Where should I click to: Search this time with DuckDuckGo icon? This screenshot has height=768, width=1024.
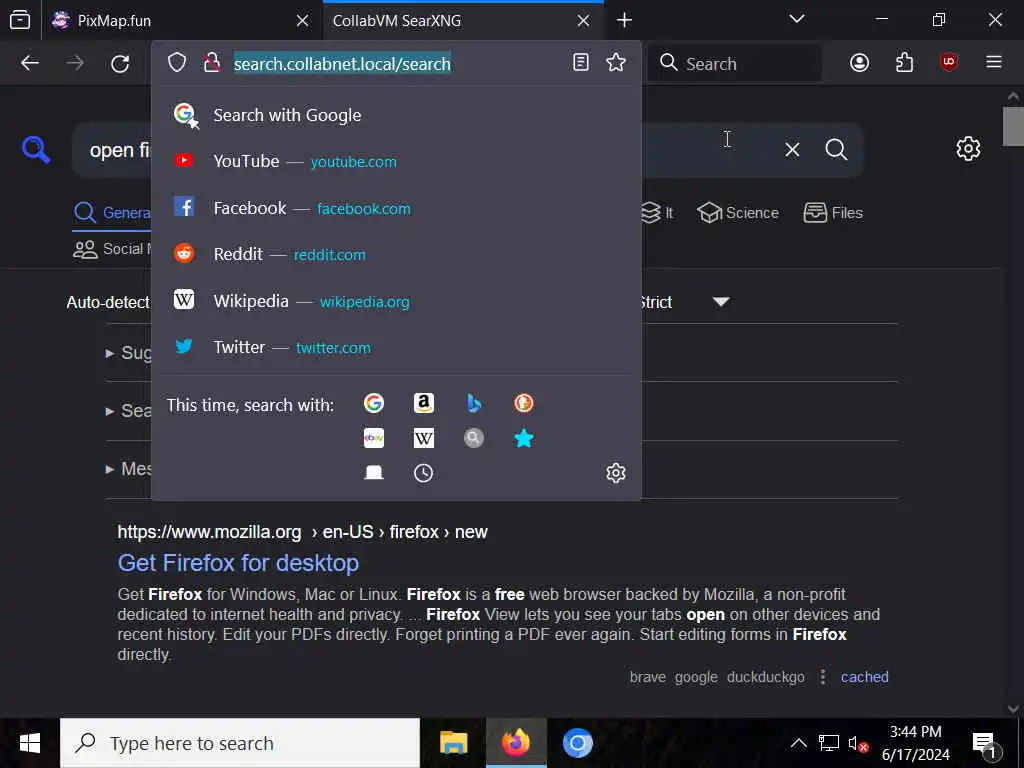click(x=524, y=403)
